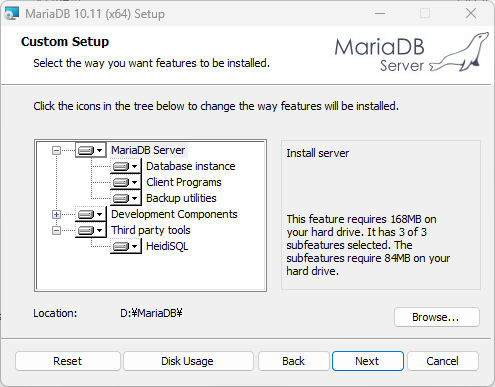Image resolution: width=495 pixels, height=387 pixels.
Task: Go Back to previous setup step
Action: pyautogui.click(x=293, y=361)
